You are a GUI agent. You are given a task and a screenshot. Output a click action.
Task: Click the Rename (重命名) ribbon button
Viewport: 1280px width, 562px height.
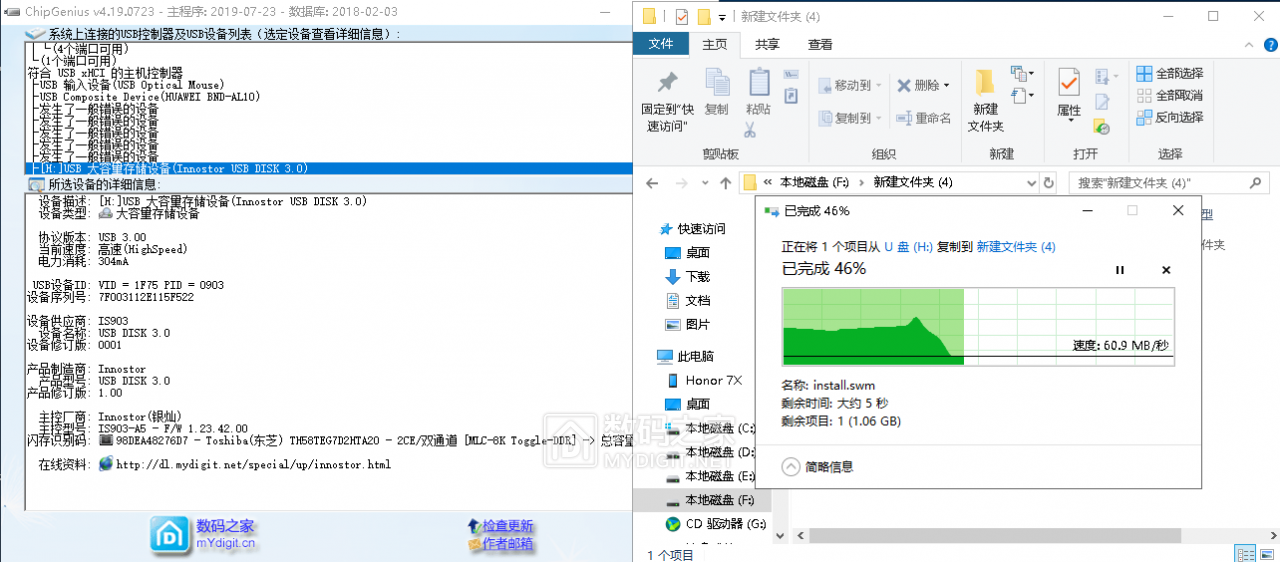click(923, 118)
